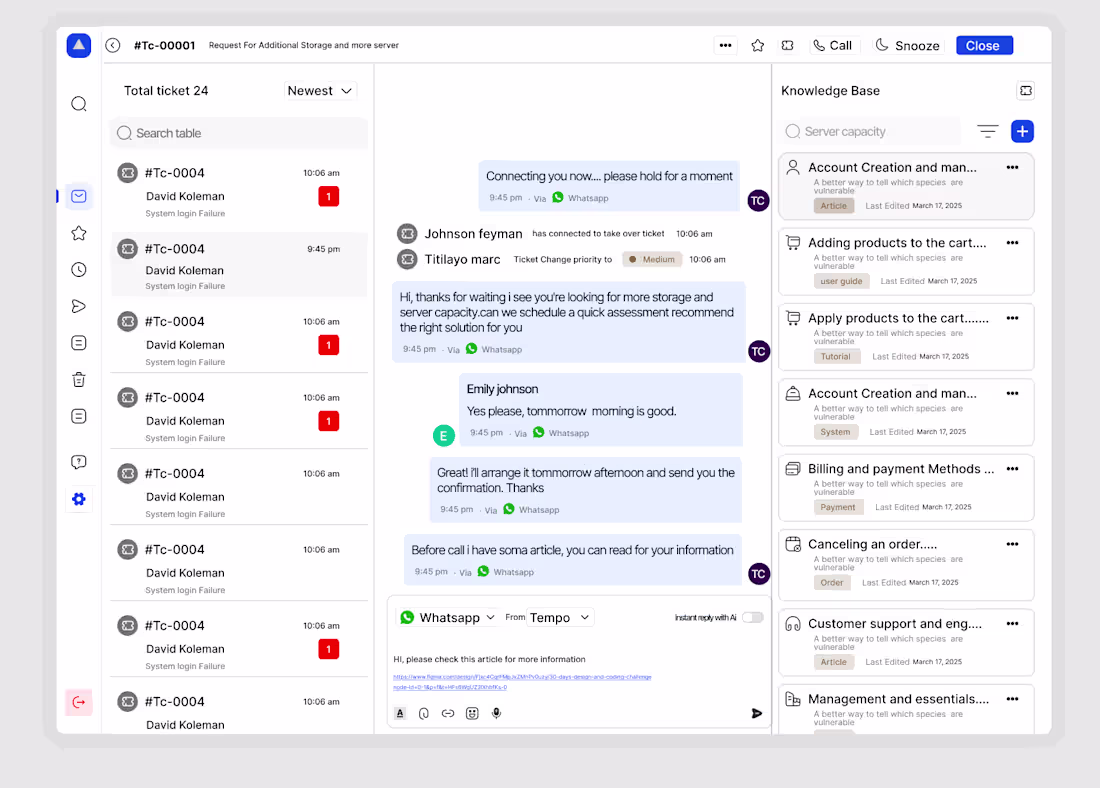Send the message with the arrow icon
Image resolution: width=1100 pixels, height=788 pixels.
tap(757, 714)
